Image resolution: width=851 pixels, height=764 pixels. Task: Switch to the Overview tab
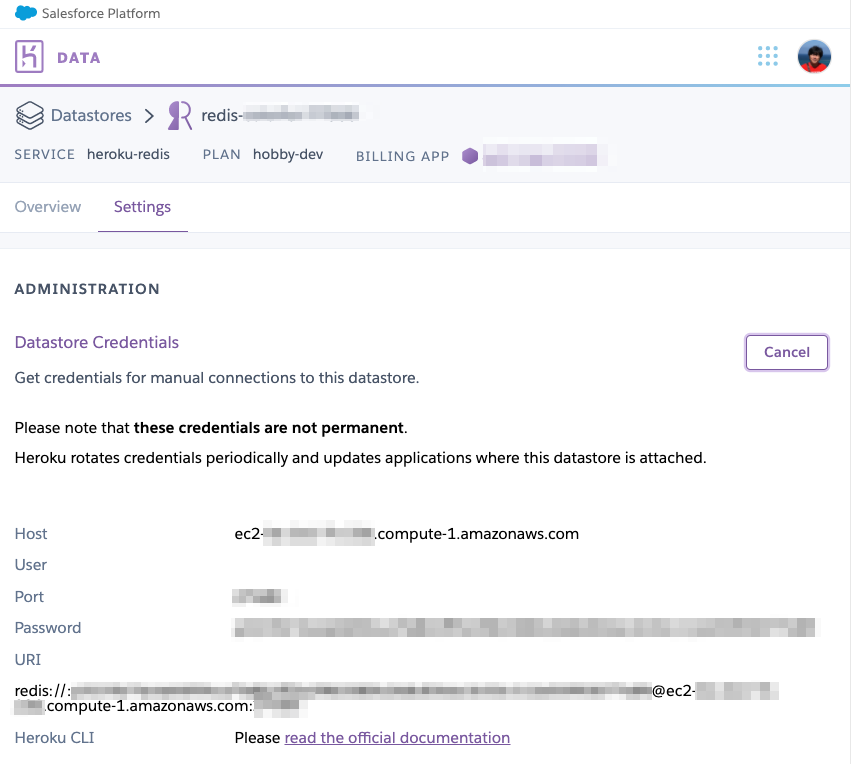[48, 207]
